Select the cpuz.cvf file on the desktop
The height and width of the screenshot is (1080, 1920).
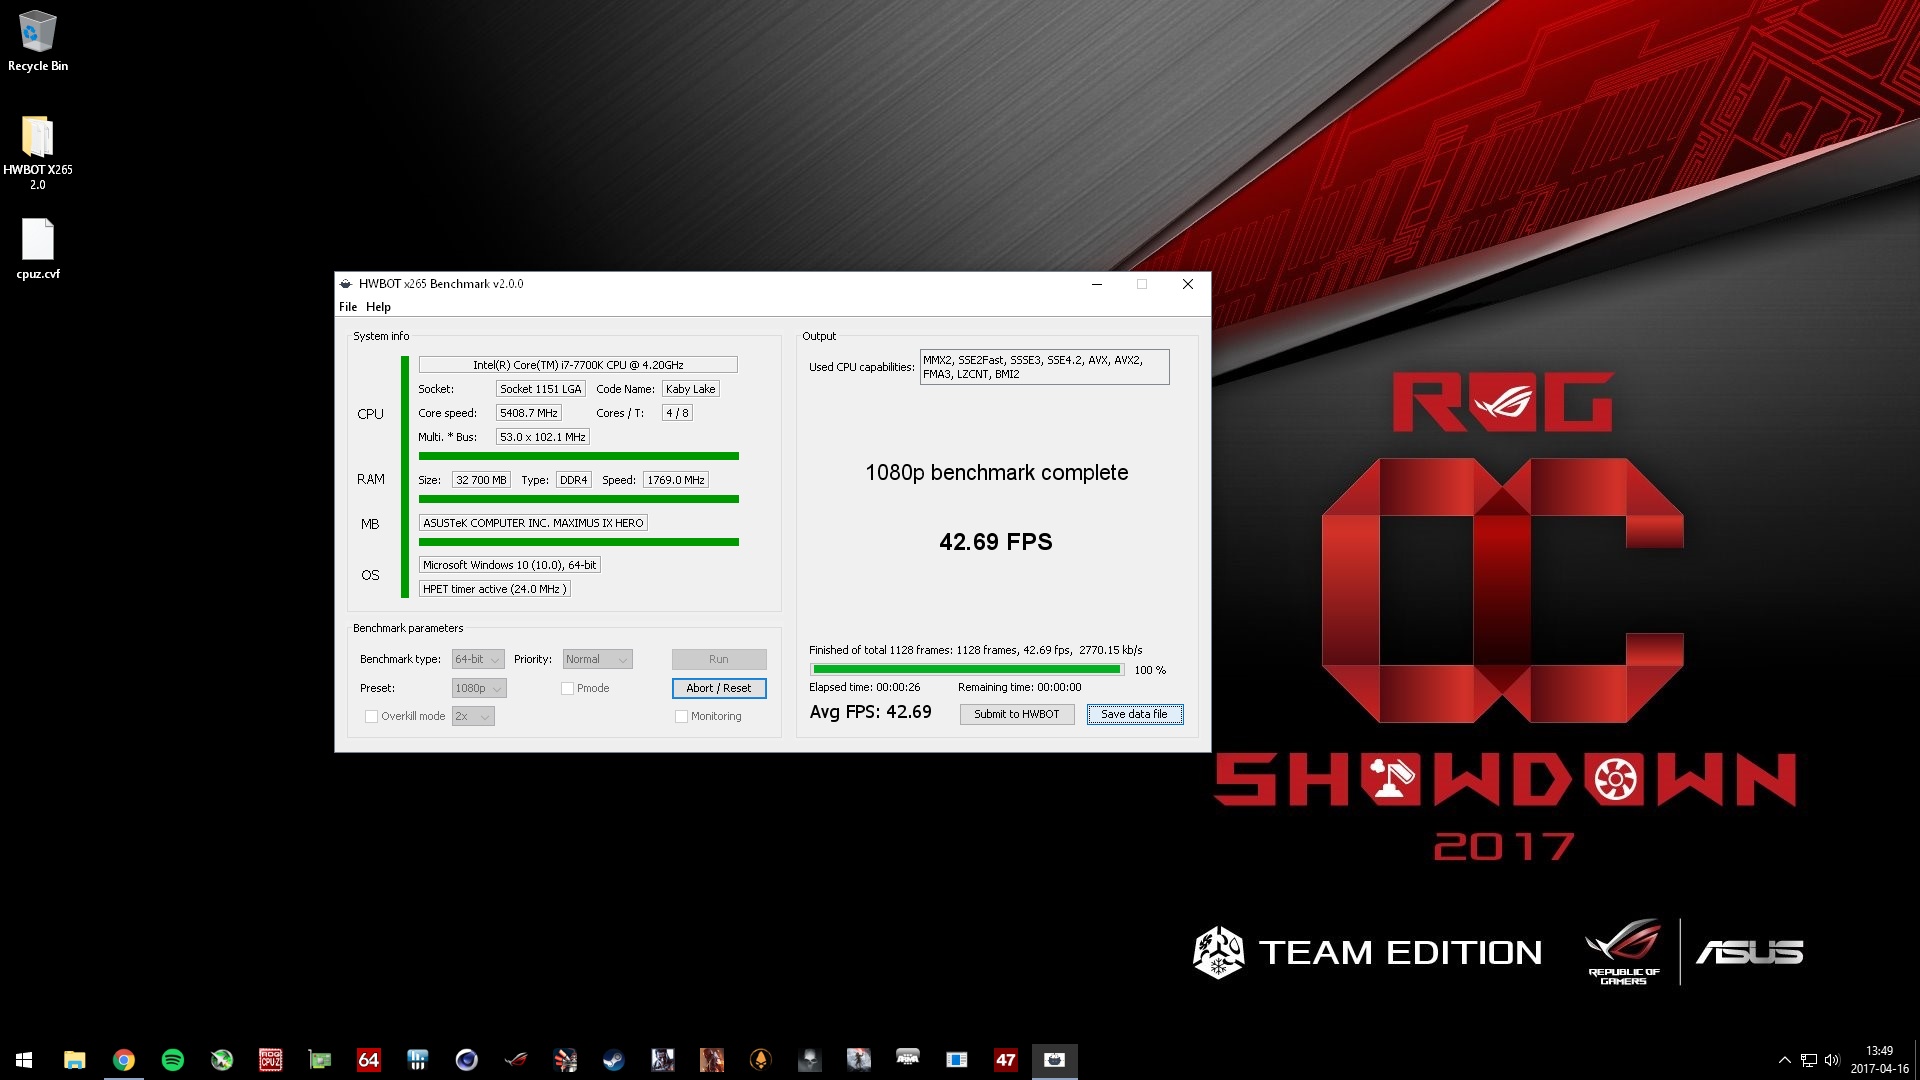point(38,249)
